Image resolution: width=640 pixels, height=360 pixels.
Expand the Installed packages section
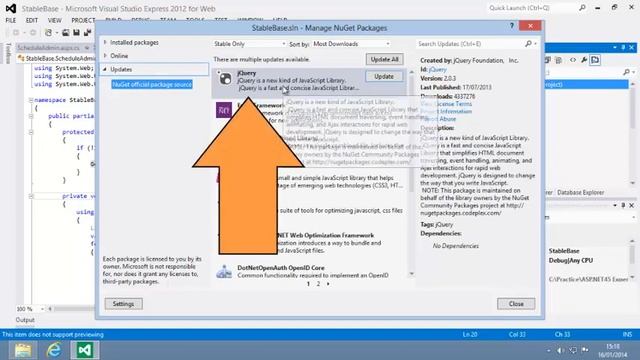106,42
